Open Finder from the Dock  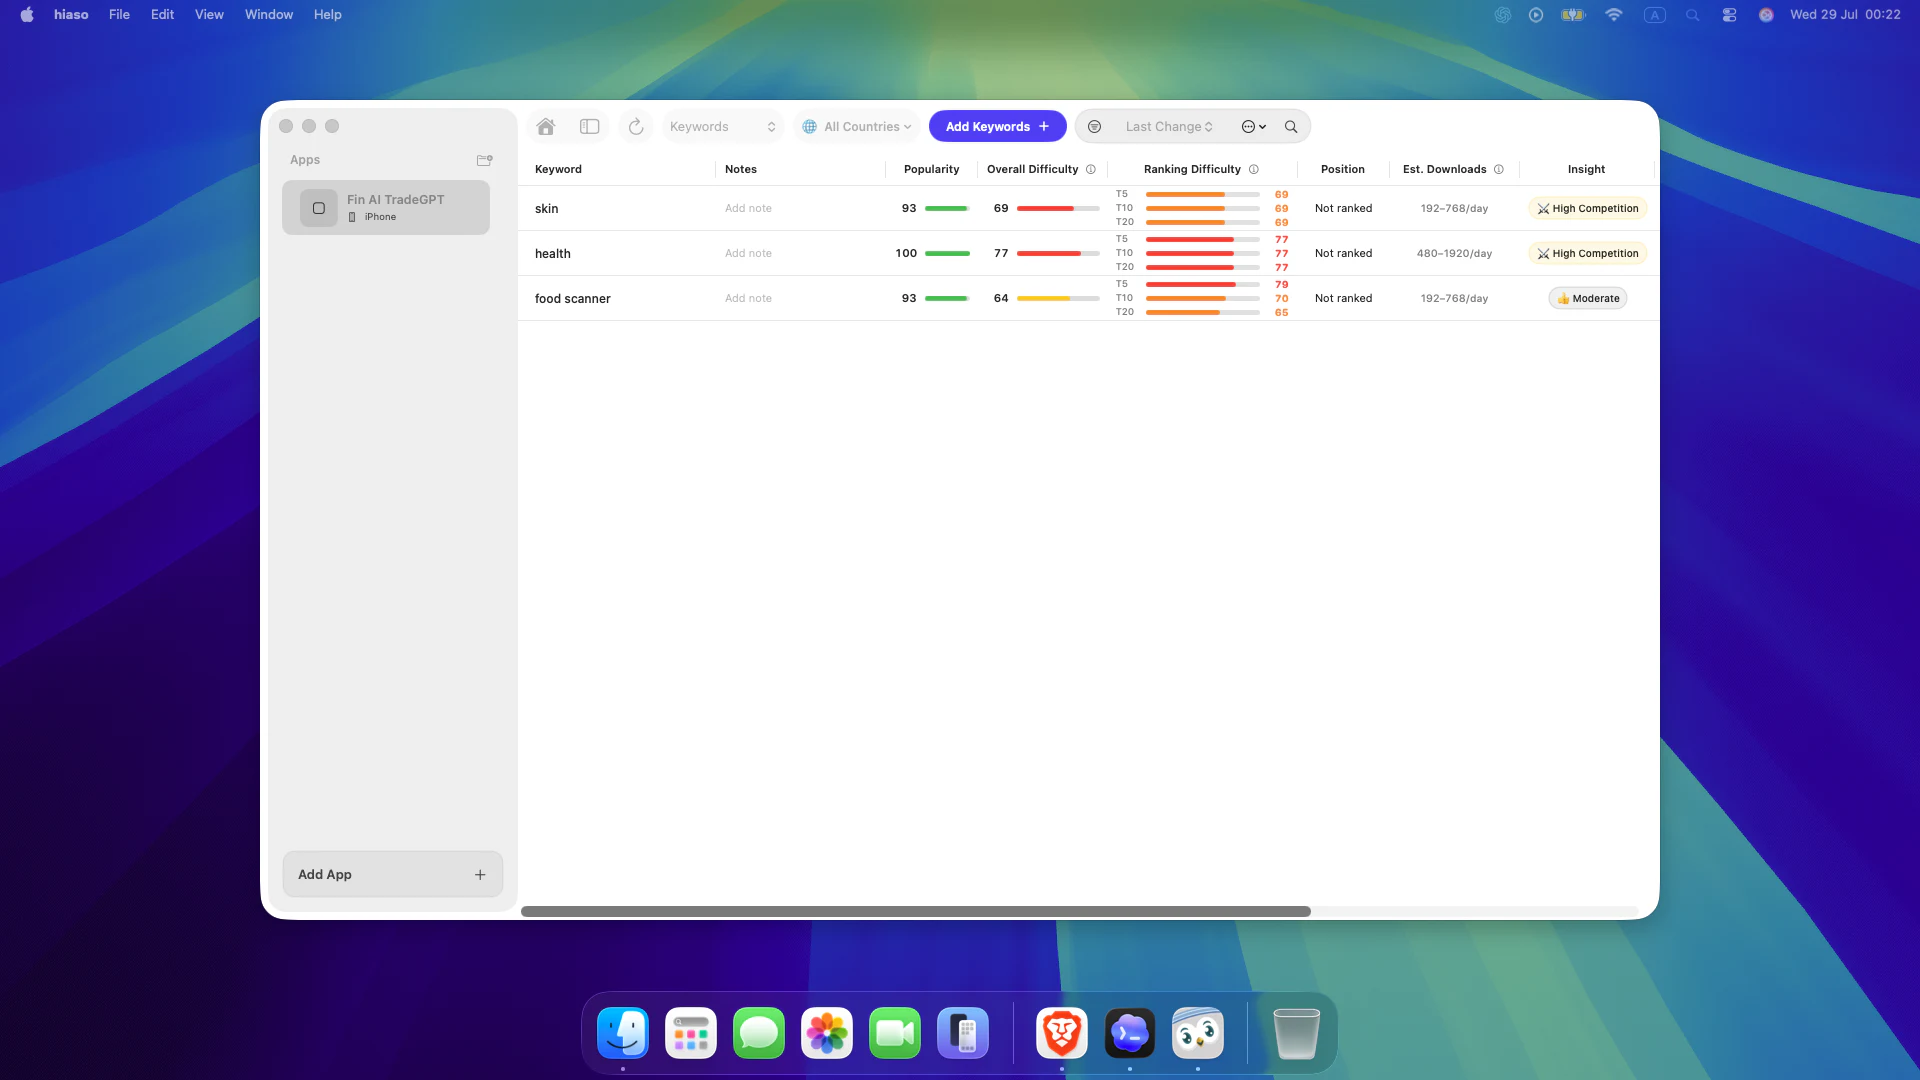(623, 1033)
